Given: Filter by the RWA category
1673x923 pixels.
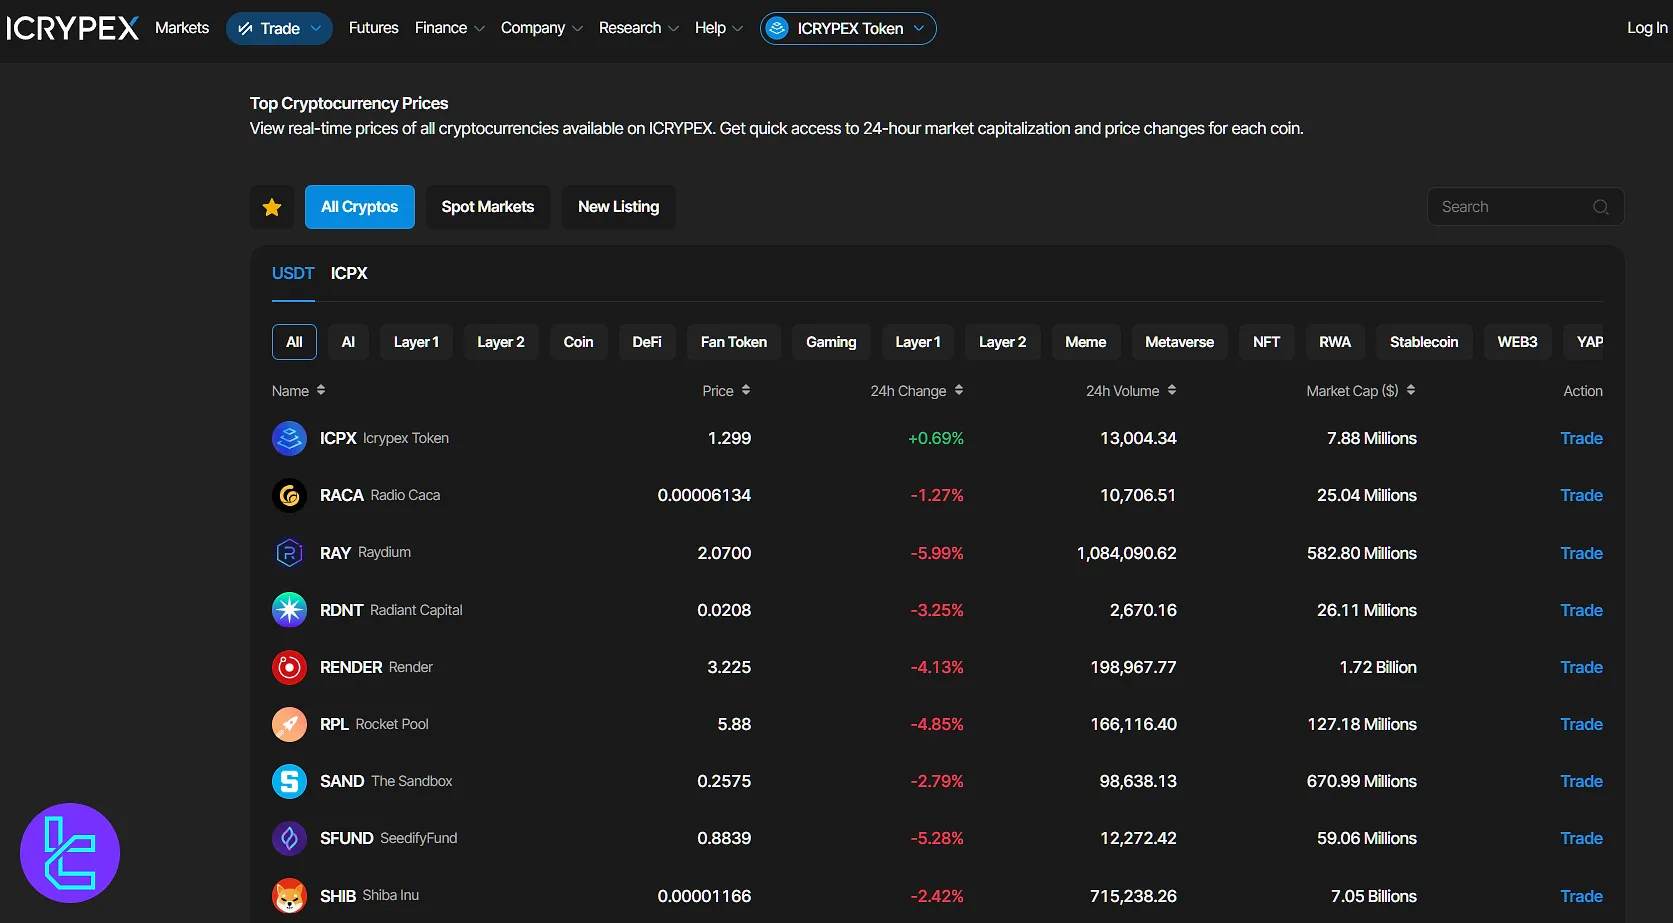Looking at the screenshot, I should 1334,342.
